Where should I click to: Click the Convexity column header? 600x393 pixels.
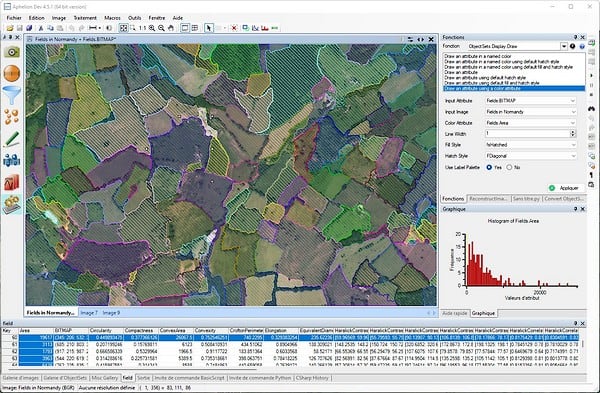point(211,330)
